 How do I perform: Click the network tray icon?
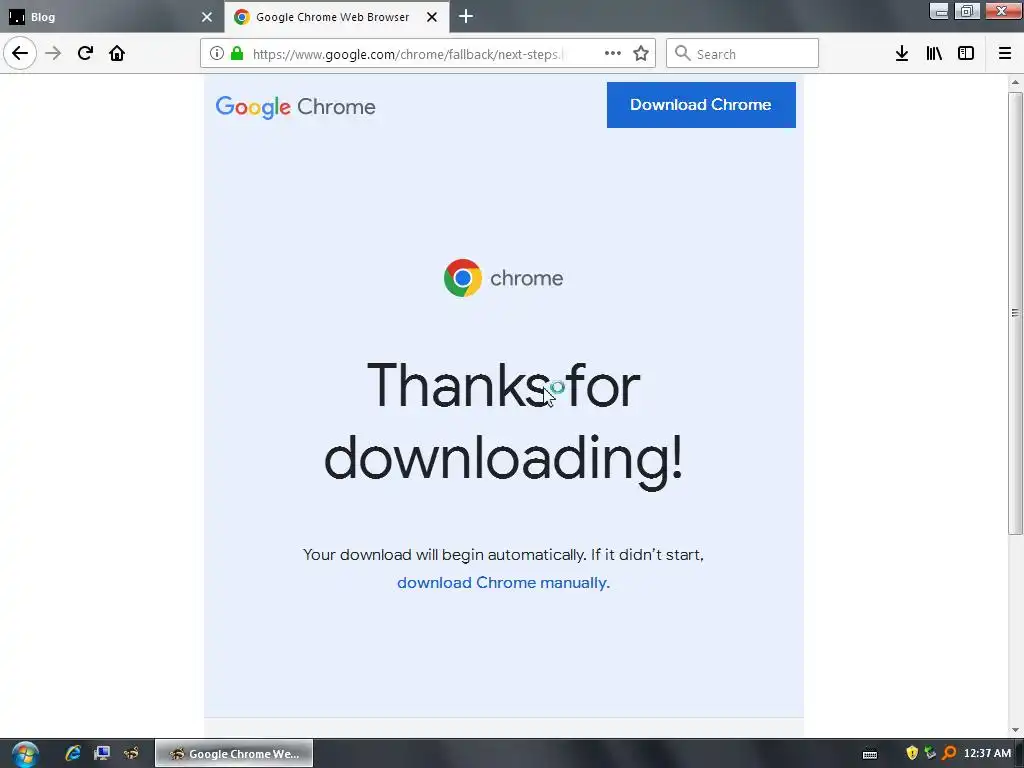pos(931,754)
